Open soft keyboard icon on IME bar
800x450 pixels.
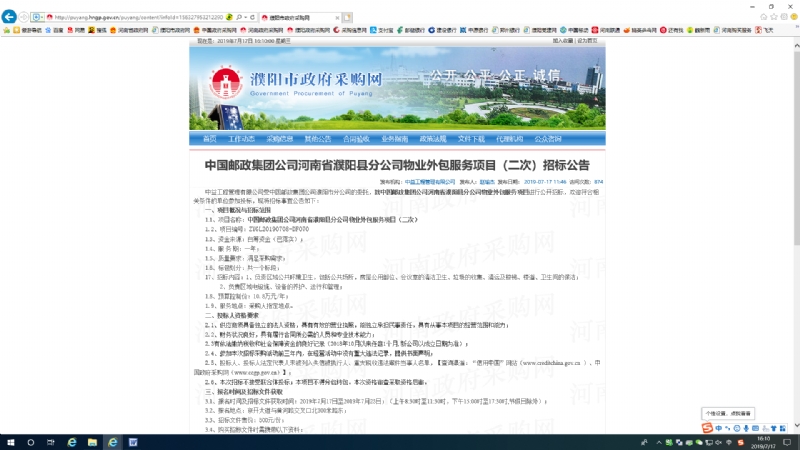click(x=755, y=428)
